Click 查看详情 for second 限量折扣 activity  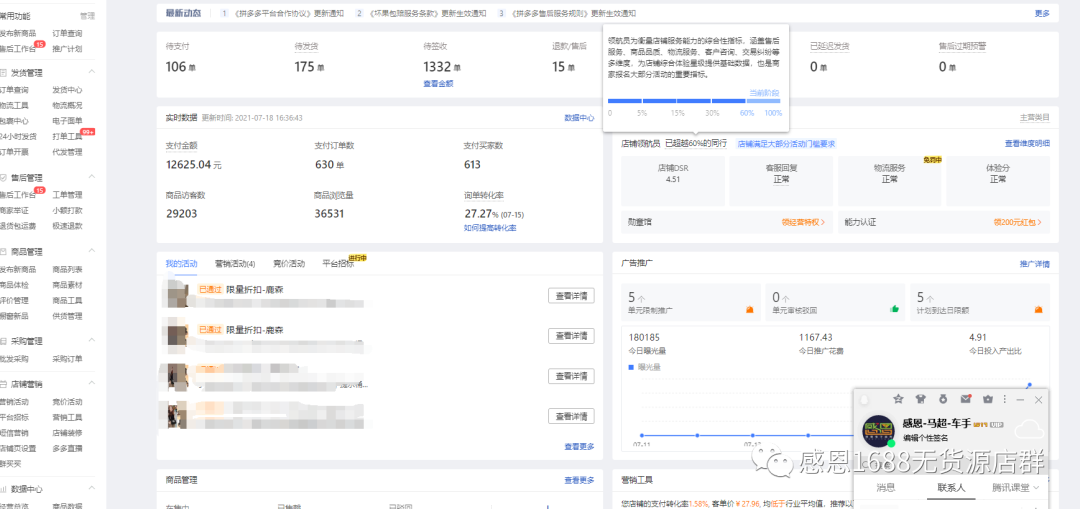click(571, 335)
